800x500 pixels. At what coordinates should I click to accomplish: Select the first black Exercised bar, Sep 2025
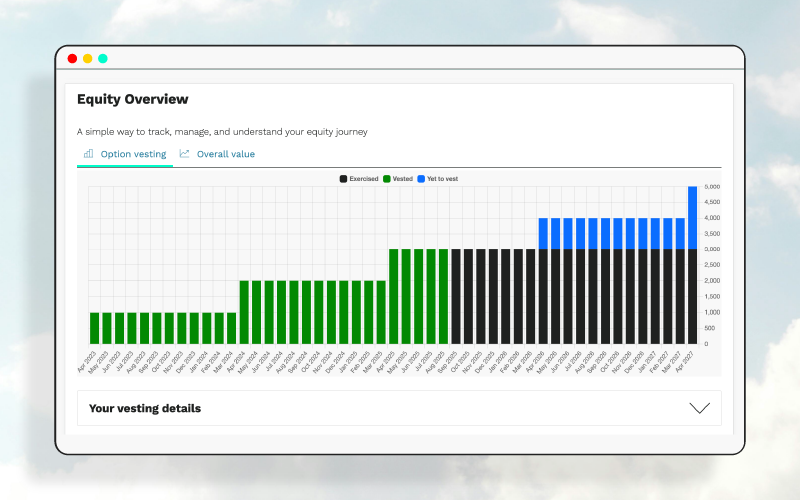pos(456,296)
